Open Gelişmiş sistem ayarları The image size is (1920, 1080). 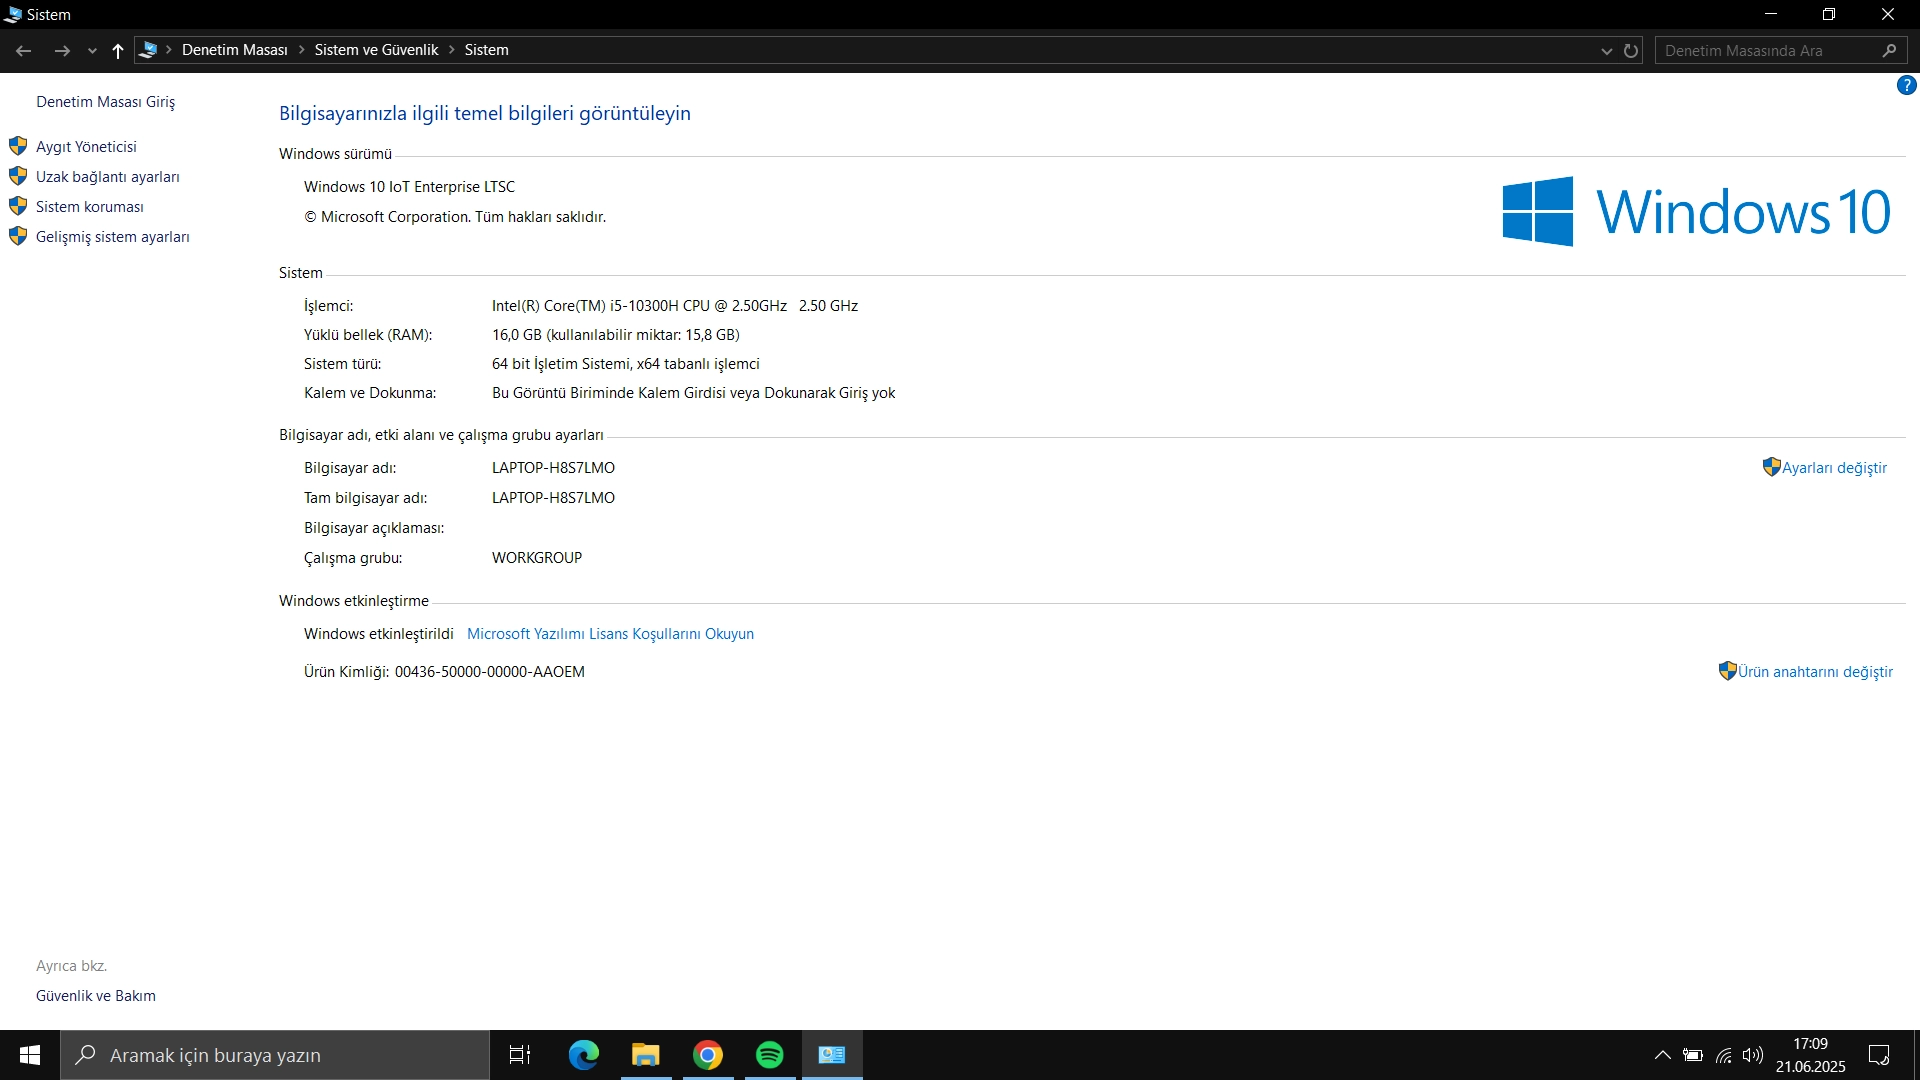113,237
